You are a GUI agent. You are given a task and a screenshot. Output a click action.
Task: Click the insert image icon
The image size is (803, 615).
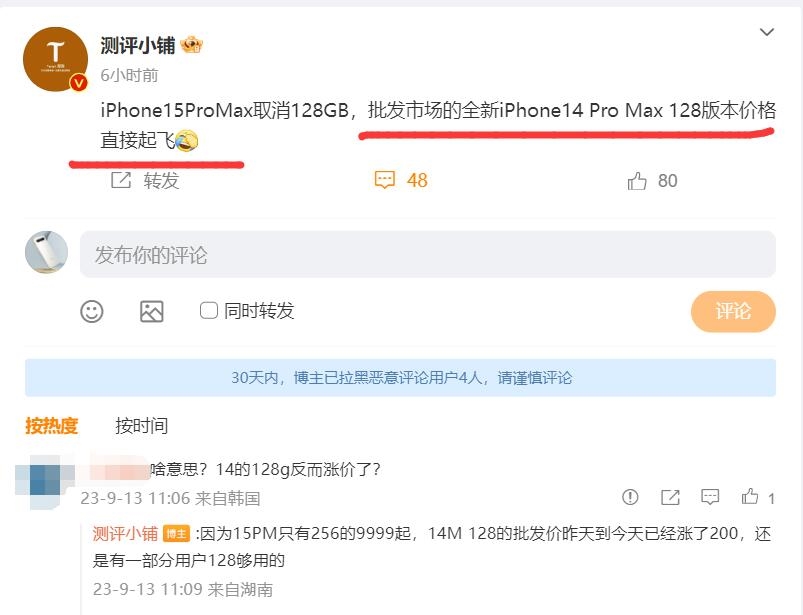pos(152,311)
